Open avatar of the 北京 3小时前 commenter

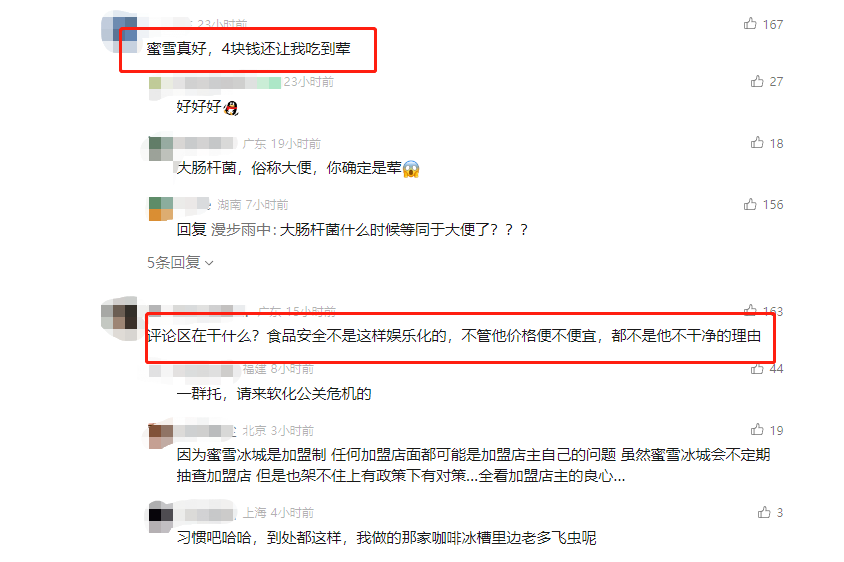click(160, 436)
